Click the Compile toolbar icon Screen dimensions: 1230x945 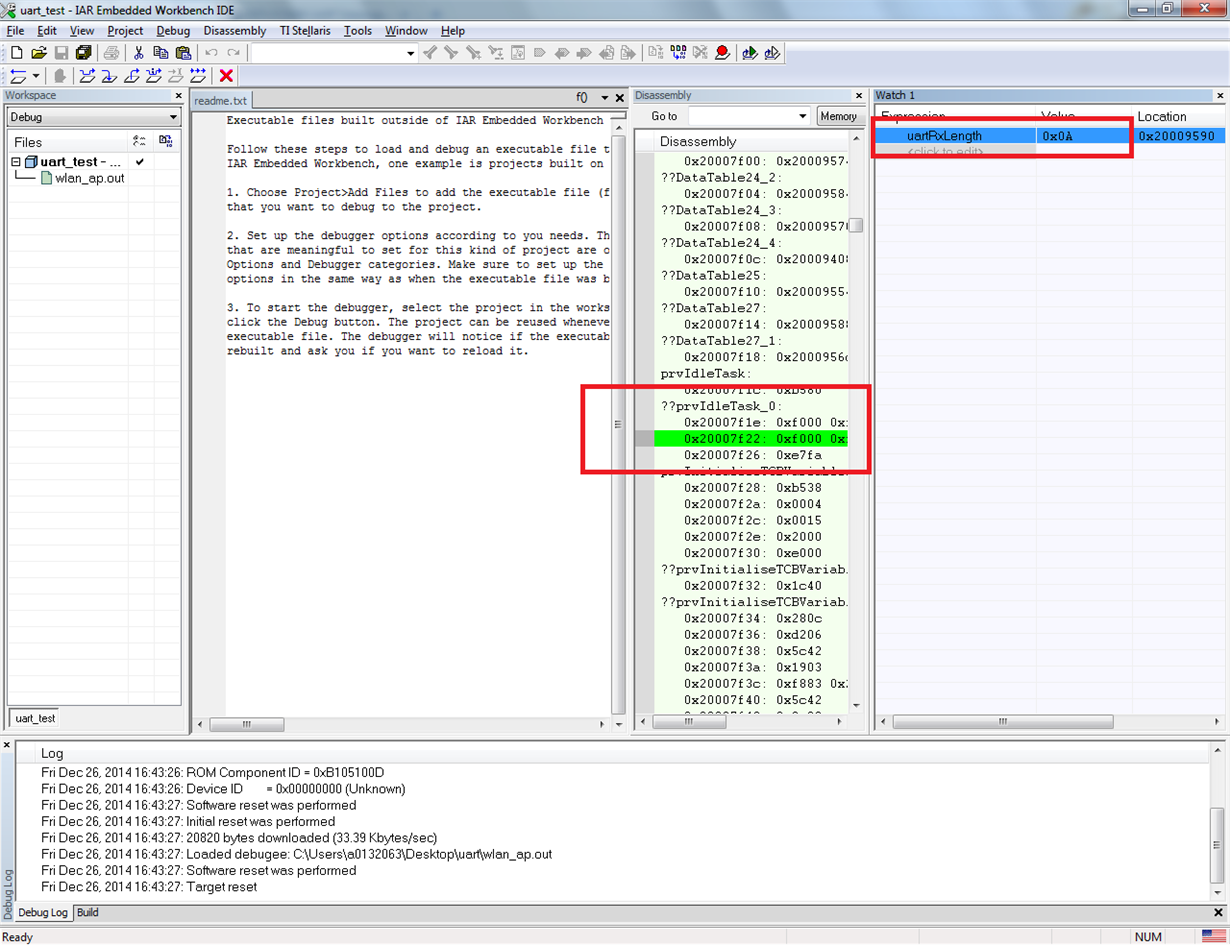655,53
